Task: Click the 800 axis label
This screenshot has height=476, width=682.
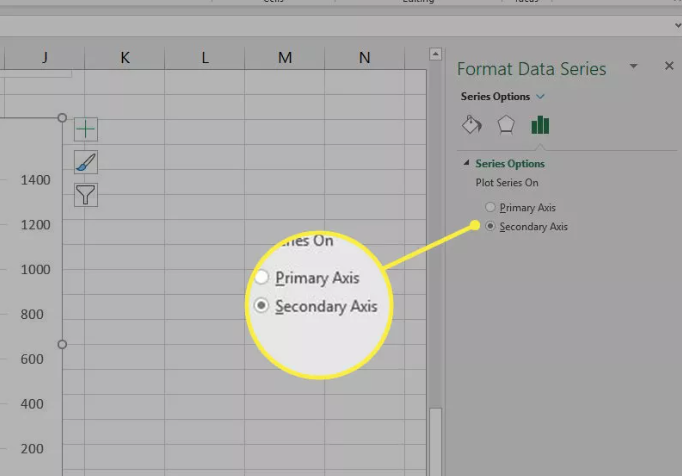Action: pos(32,315)
